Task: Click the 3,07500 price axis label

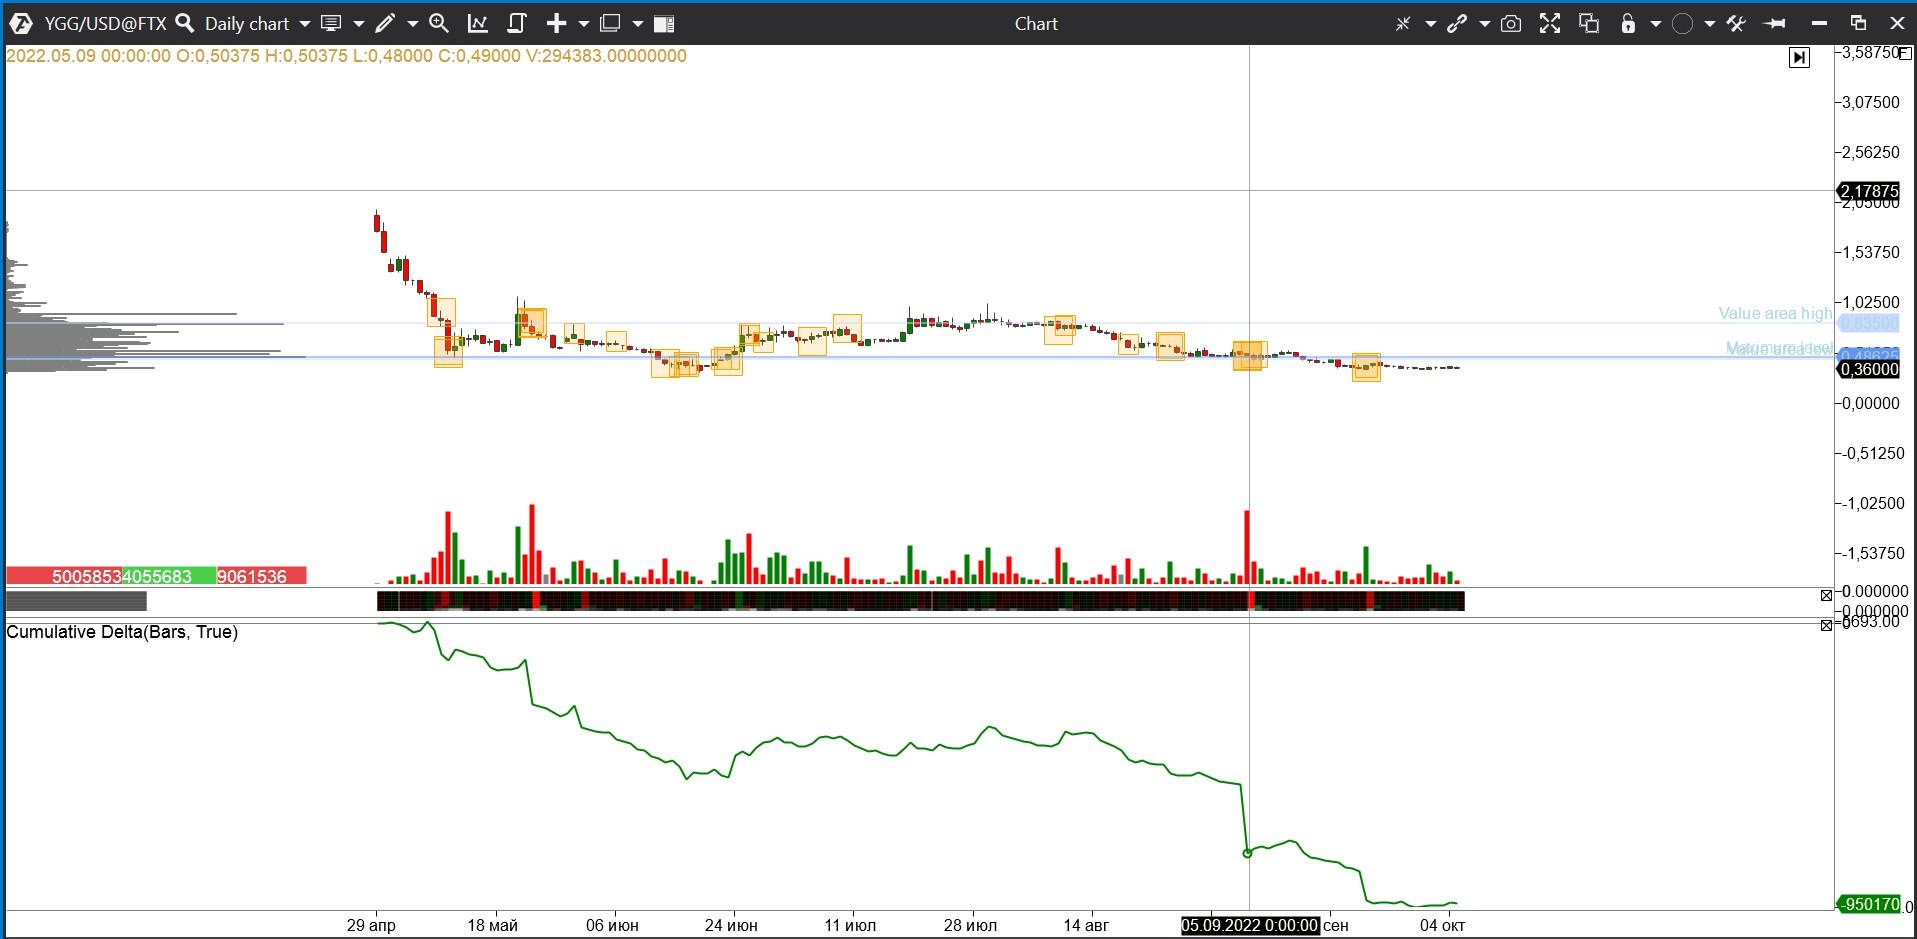Action: pos(1871,102)
